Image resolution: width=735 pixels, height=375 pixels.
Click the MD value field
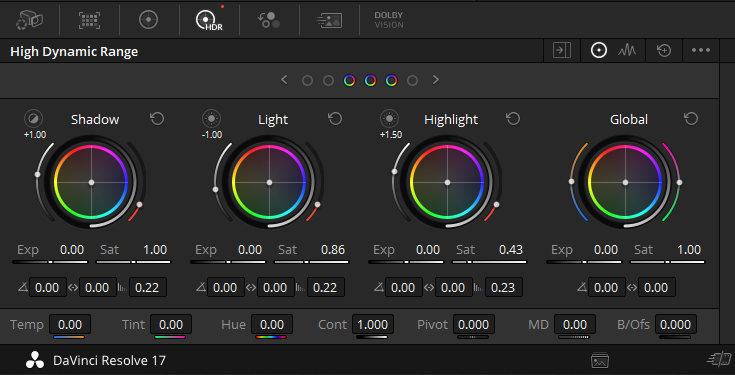pyautogui.click(x=575, y=324)
